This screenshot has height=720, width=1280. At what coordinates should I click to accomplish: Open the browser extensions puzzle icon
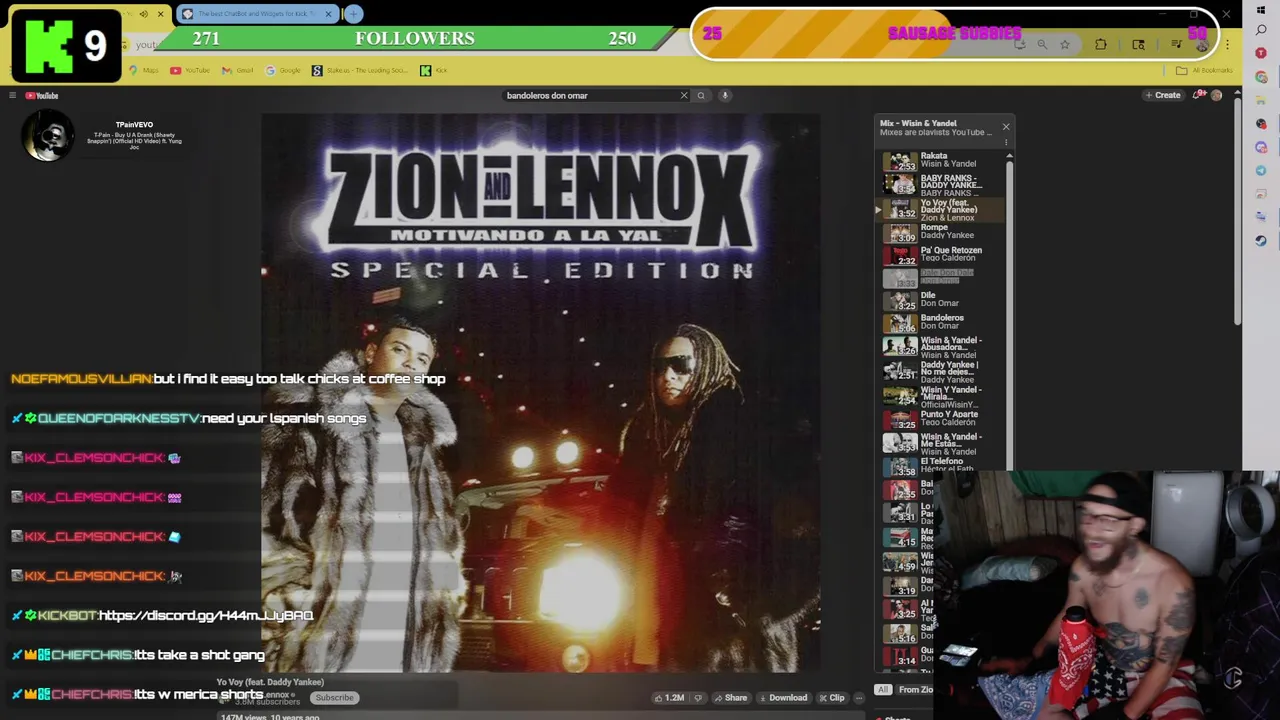coord(1101,44)
